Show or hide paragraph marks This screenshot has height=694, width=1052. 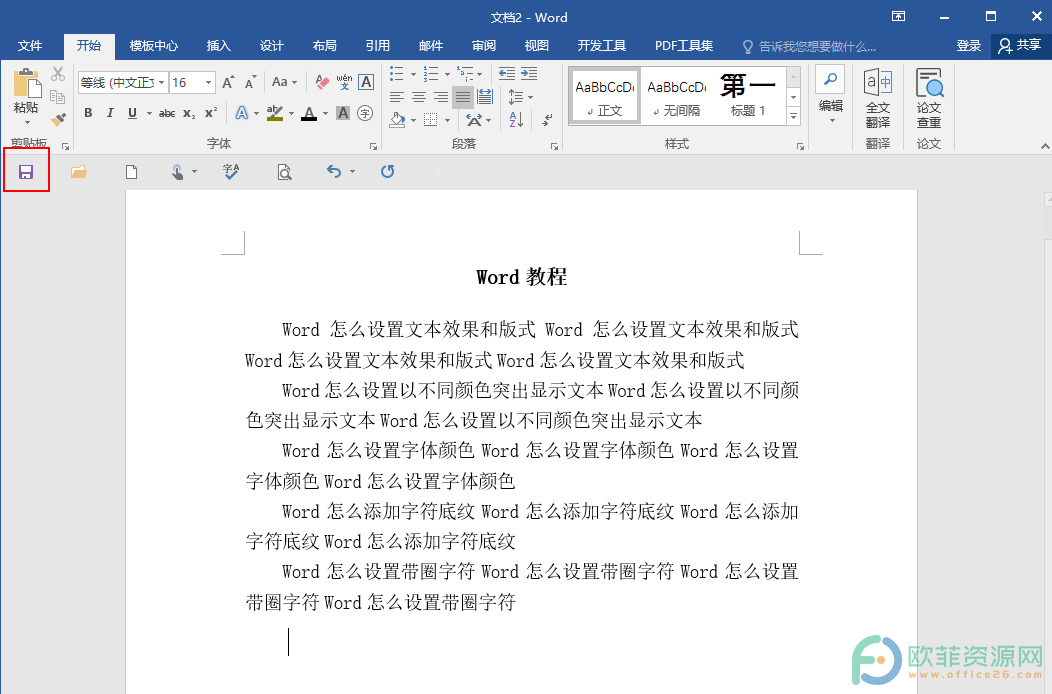click(547, 119)
